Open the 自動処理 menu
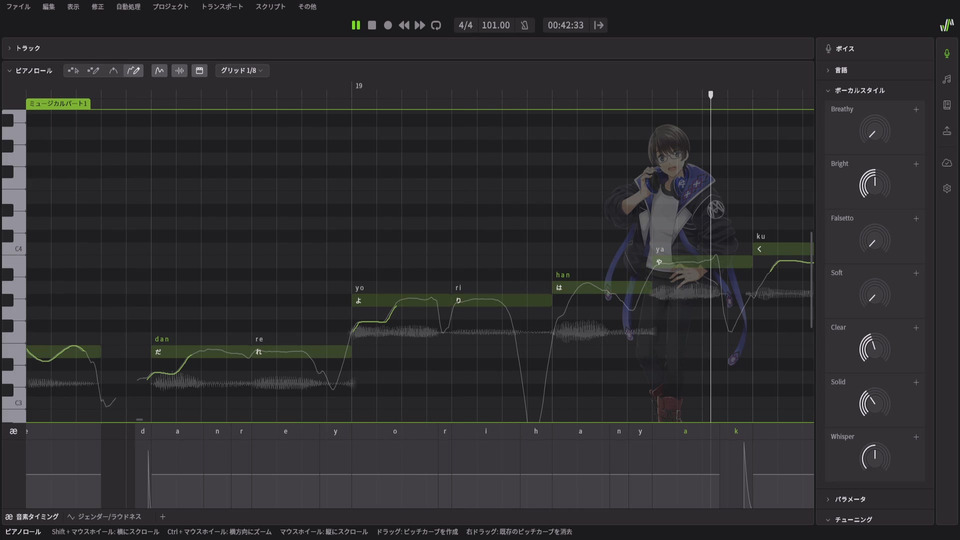The height and width of the screenshot is (540, 960). (x=129, y=7)
